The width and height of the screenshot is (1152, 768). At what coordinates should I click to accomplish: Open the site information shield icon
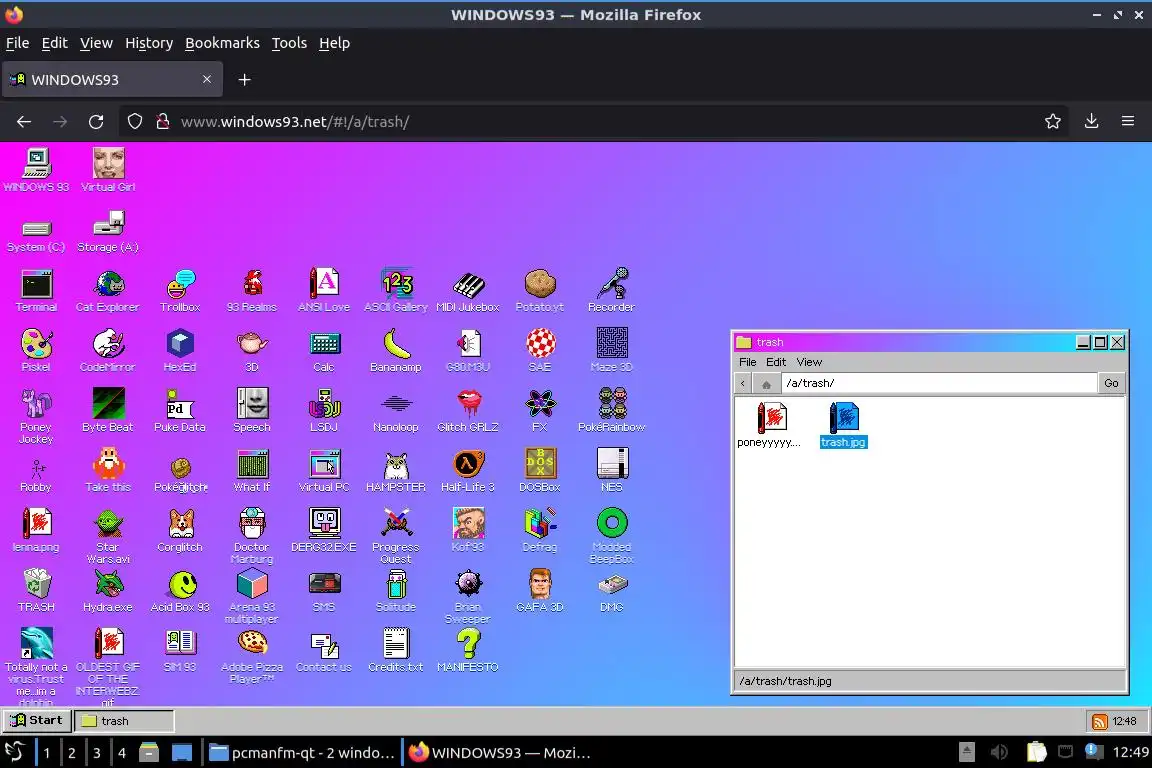134,122
